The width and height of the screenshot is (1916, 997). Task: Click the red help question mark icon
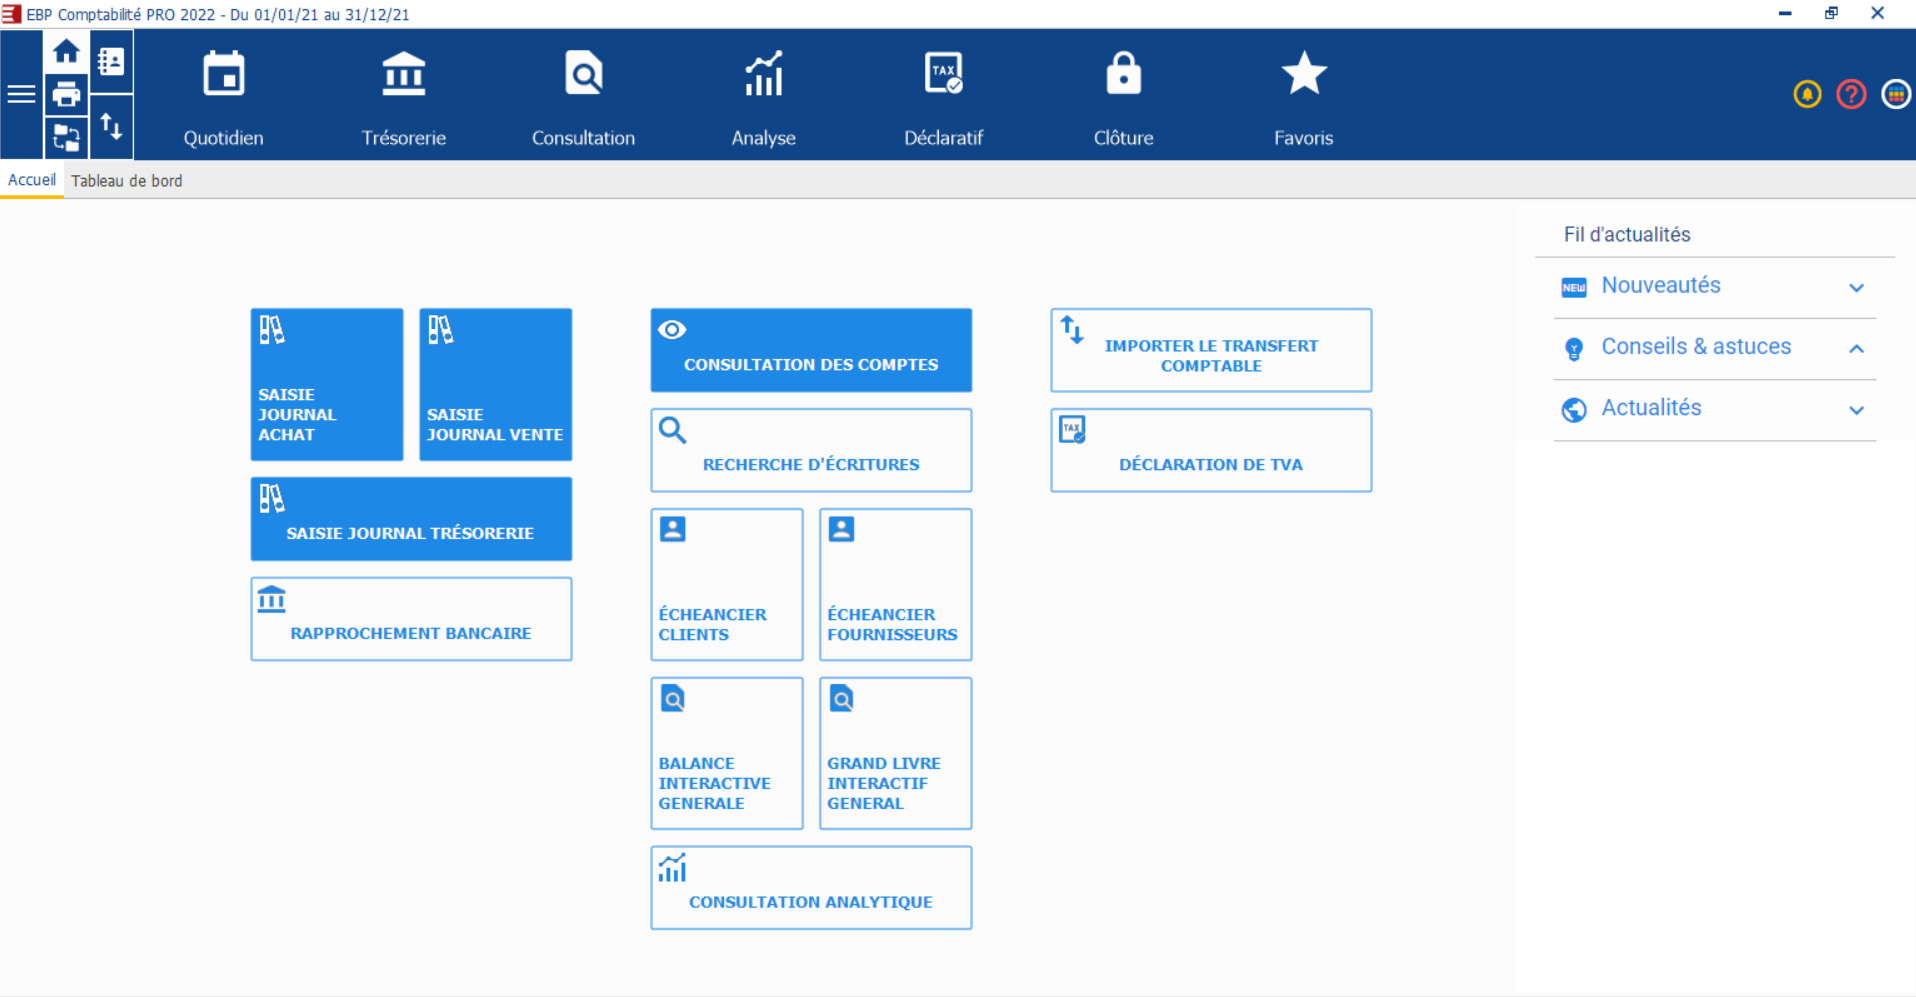(x=1851, y=94)
